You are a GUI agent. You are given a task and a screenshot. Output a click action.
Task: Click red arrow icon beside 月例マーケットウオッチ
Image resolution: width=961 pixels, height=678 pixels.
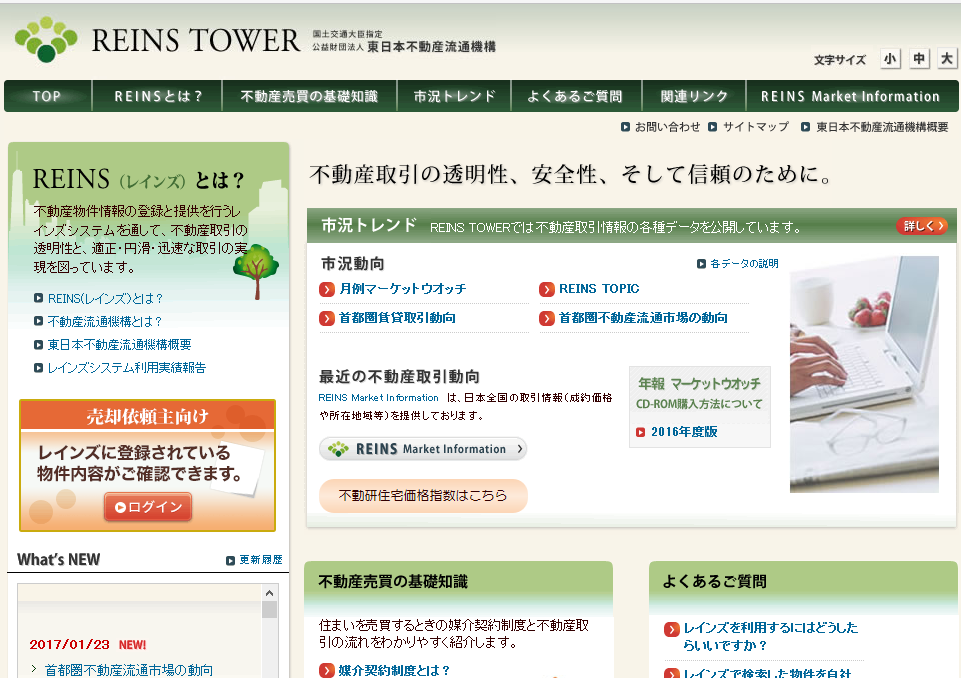327,289
